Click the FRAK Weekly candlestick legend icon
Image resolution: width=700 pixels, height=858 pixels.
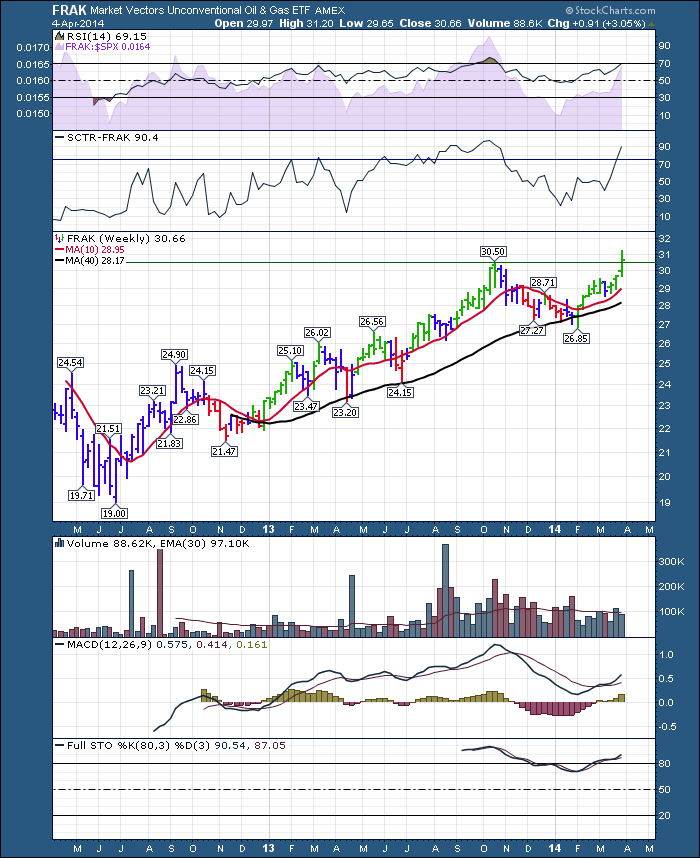point(59,239)
